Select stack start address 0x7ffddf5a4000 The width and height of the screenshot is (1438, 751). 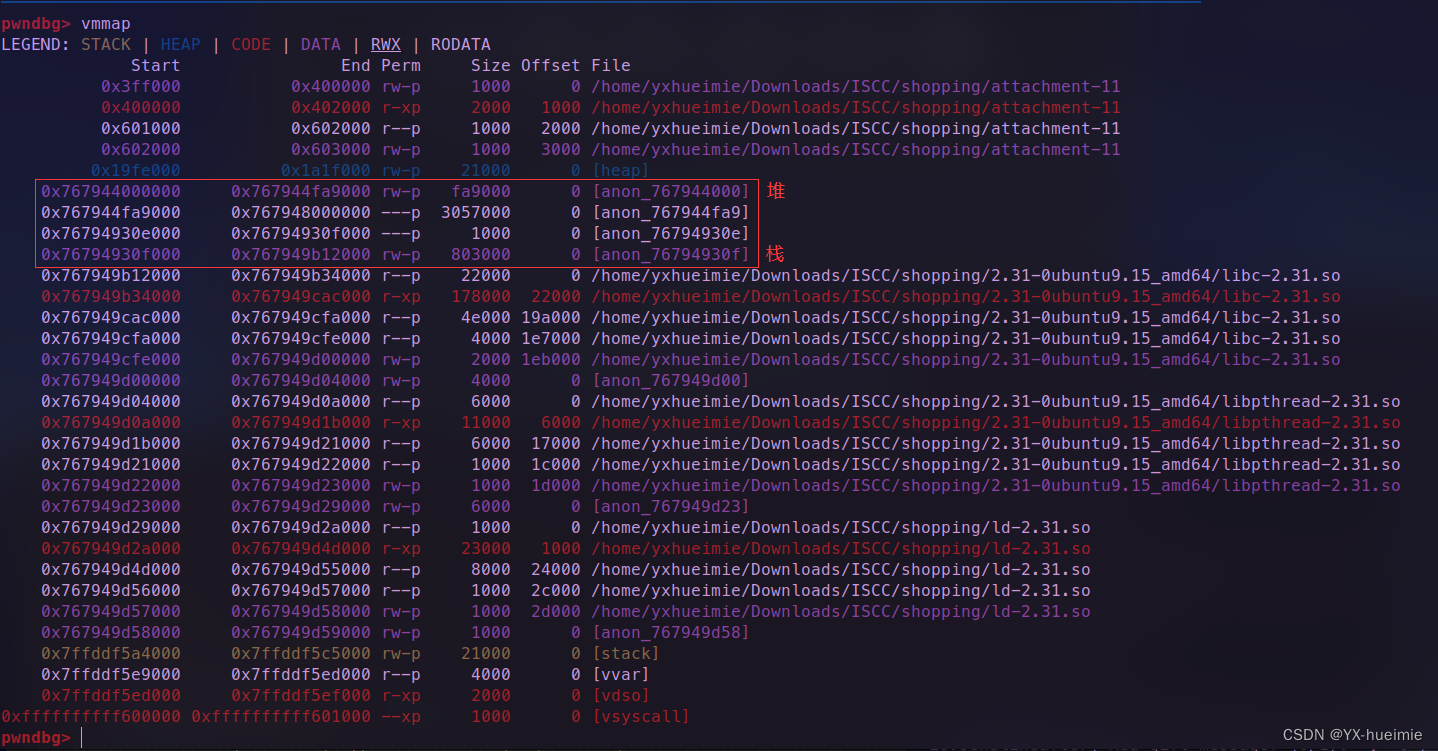111,653
